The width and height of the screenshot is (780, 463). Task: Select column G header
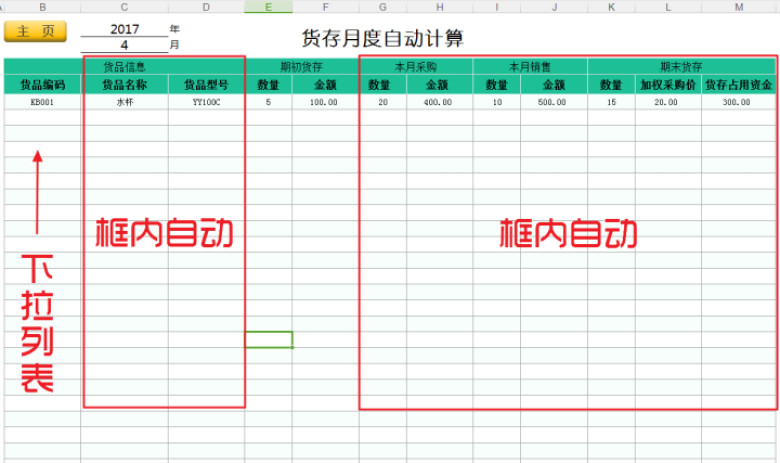click(x=383, y=7)
